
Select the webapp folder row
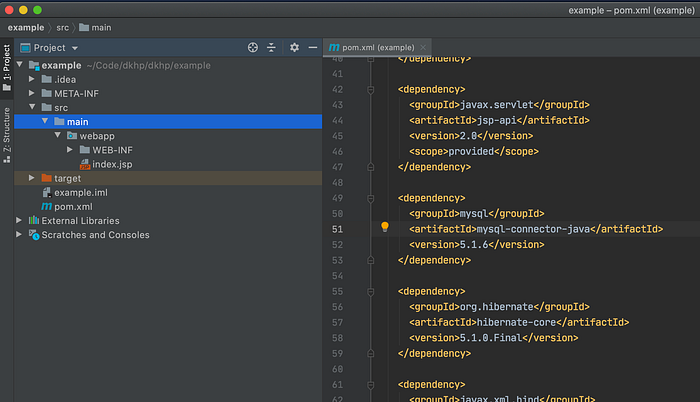click(x=168, y=136)
